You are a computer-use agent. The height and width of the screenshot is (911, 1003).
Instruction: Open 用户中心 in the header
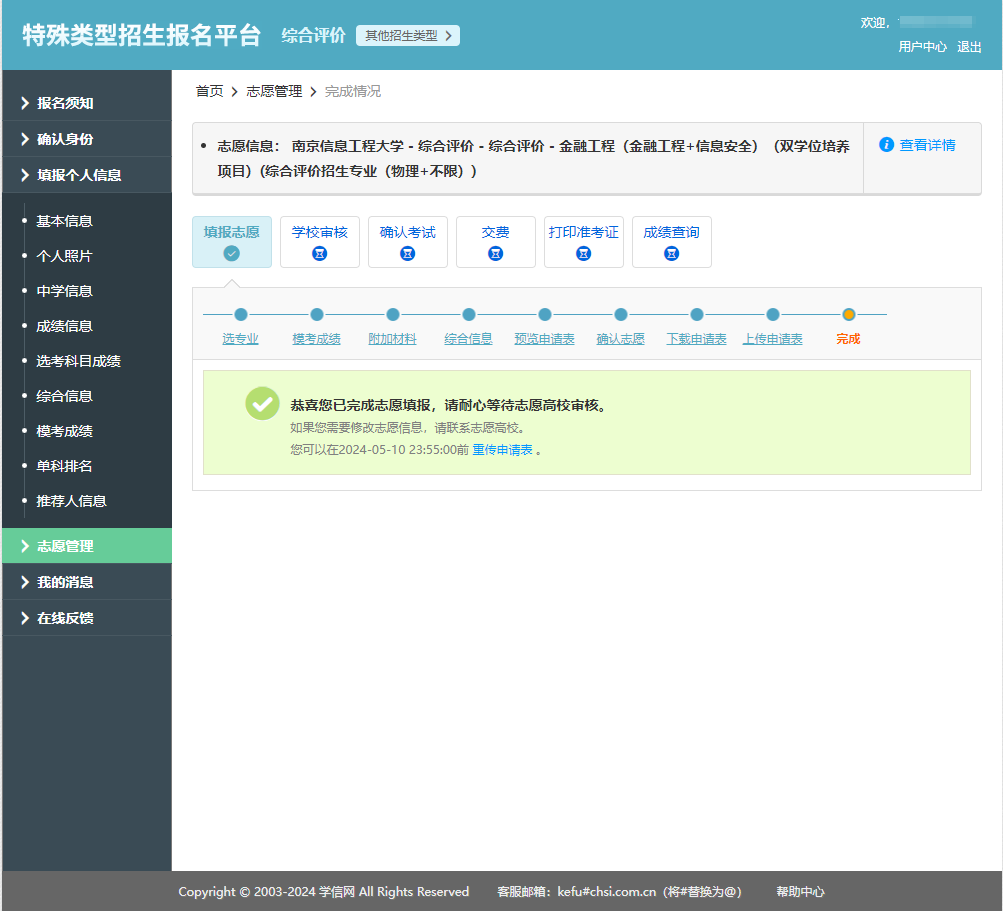click(x=922, y=47)
